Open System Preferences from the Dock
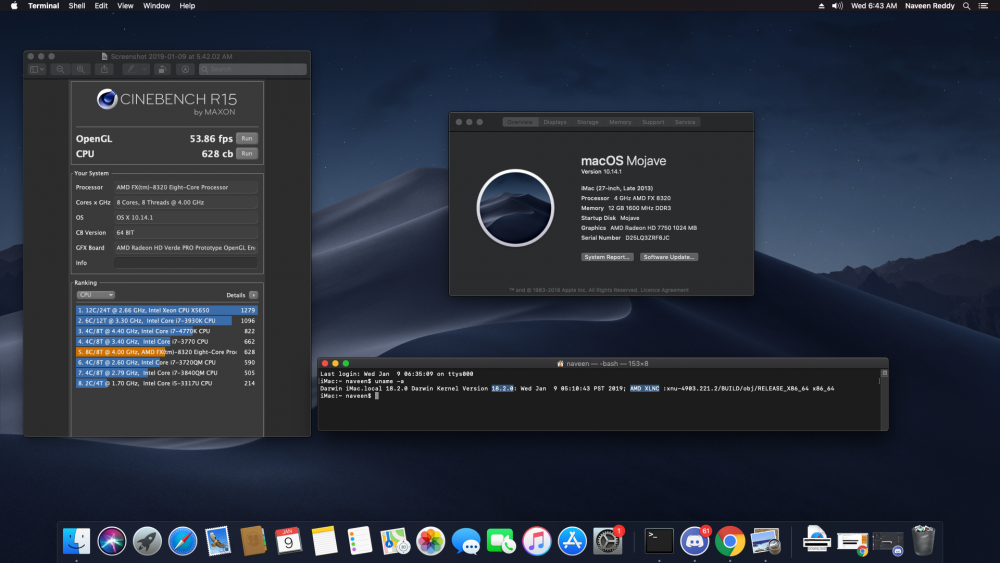Image resolution: width=1000 pixels, height=563 pixels. pyautogui.click(x=607, y=541)
